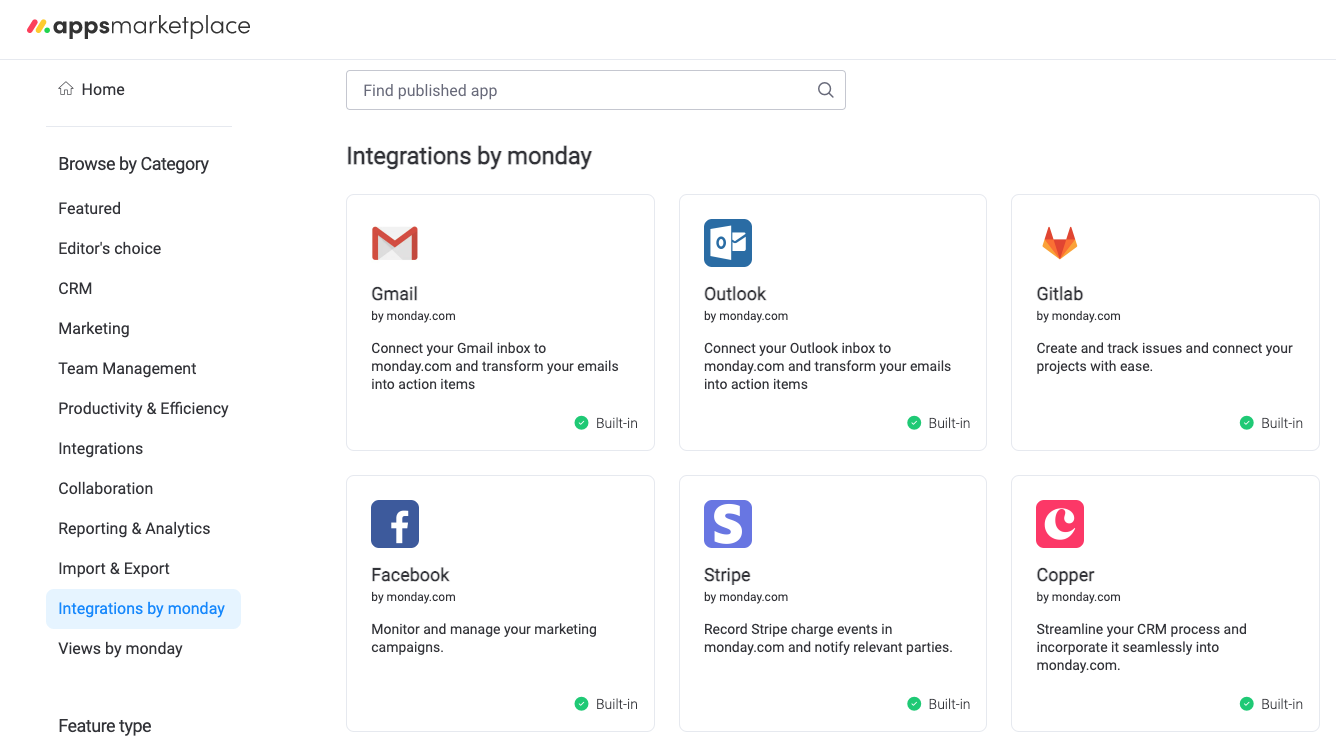Click the Built-in label on Copper card

1282,704
